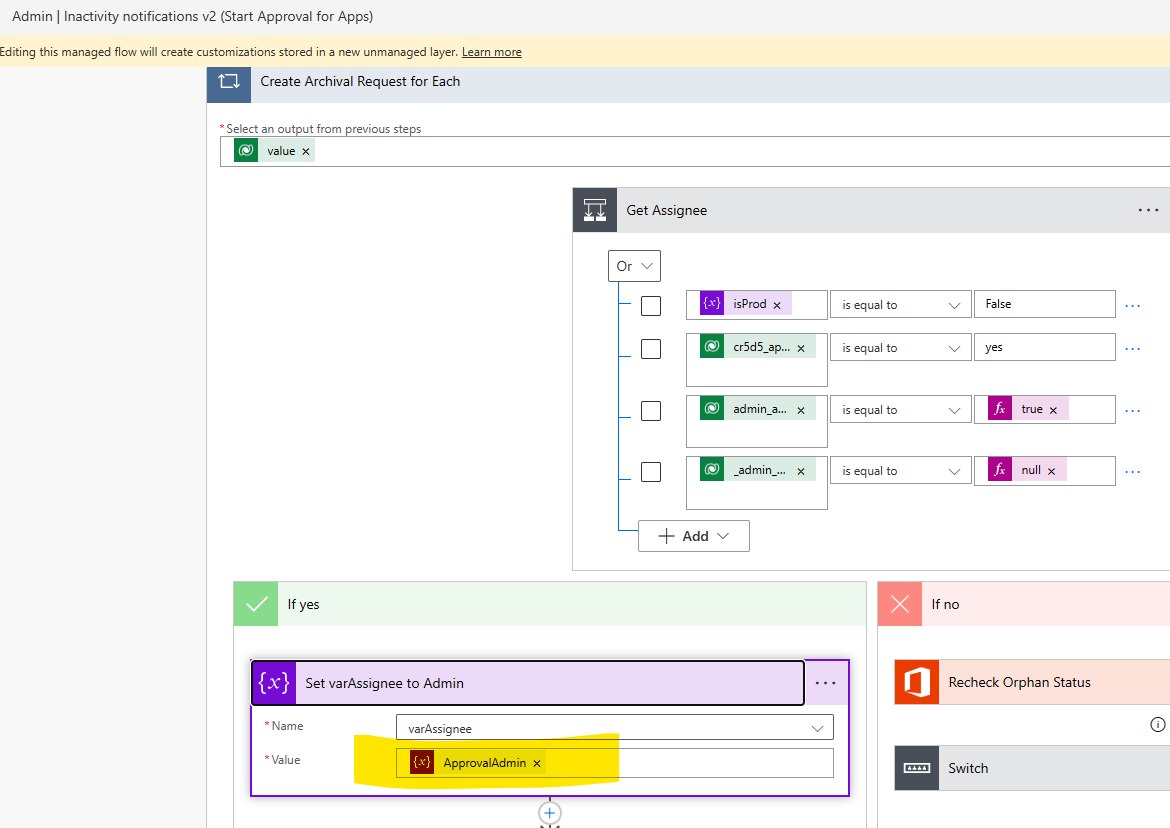Click the plus button below Set varAssignee

(x=549, y=813)
